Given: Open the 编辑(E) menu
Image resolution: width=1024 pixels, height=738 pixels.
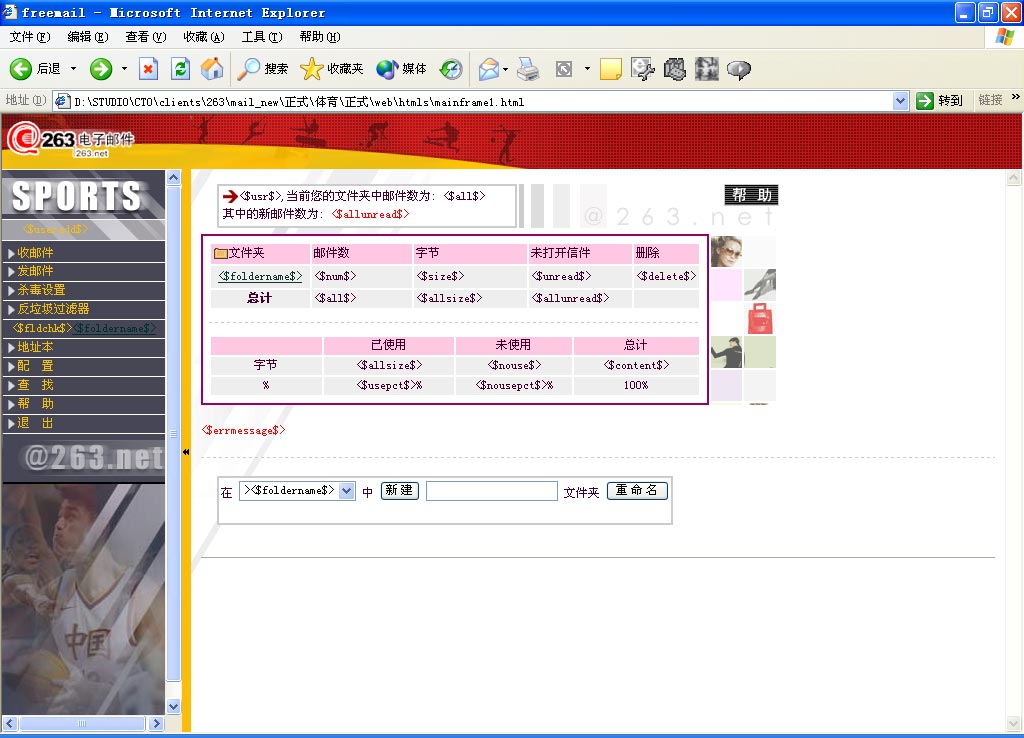Looking at the screenshot, I should pos(88,37).
